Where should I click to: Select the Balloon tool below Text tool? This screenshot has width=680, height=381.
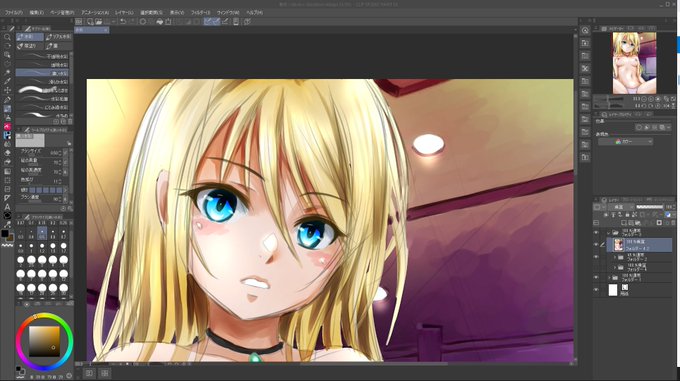click(7, 215)
